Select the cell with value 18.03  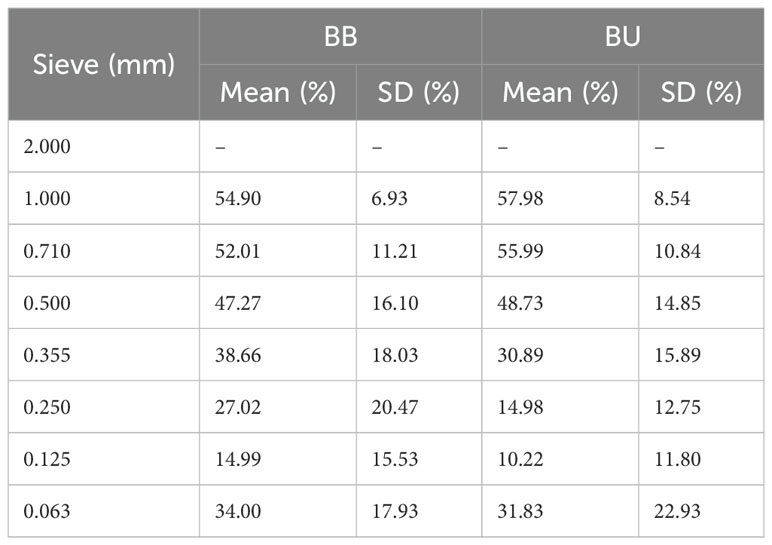(396, 354)
